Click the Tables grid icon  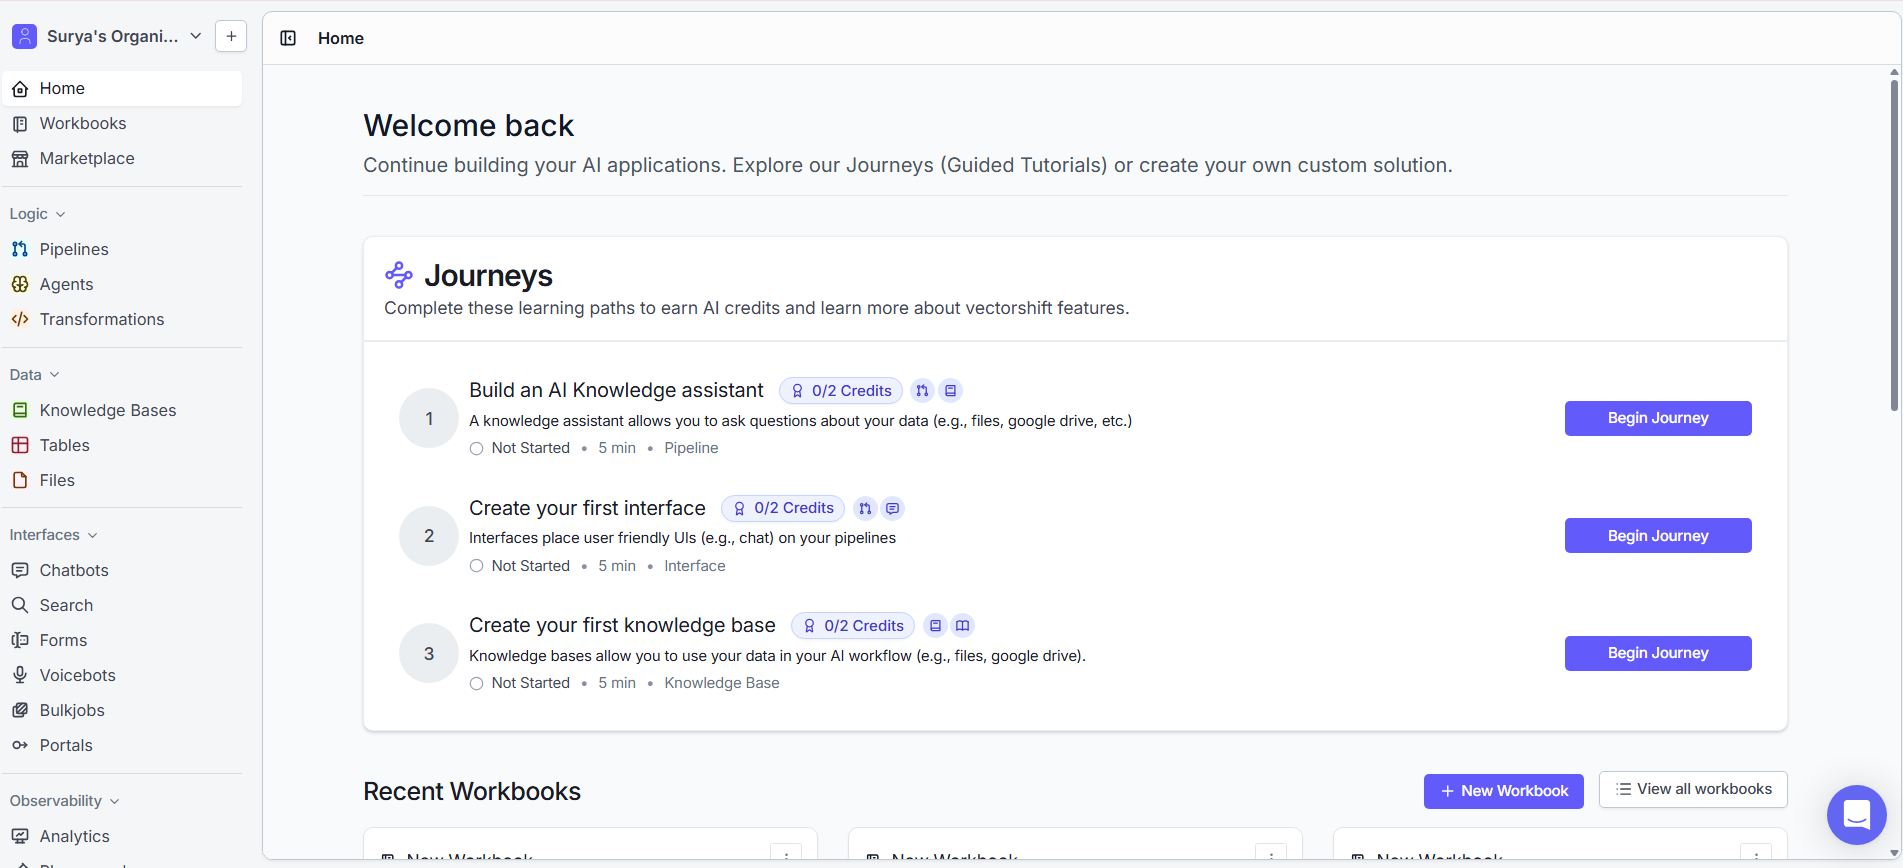pos(20,445)
